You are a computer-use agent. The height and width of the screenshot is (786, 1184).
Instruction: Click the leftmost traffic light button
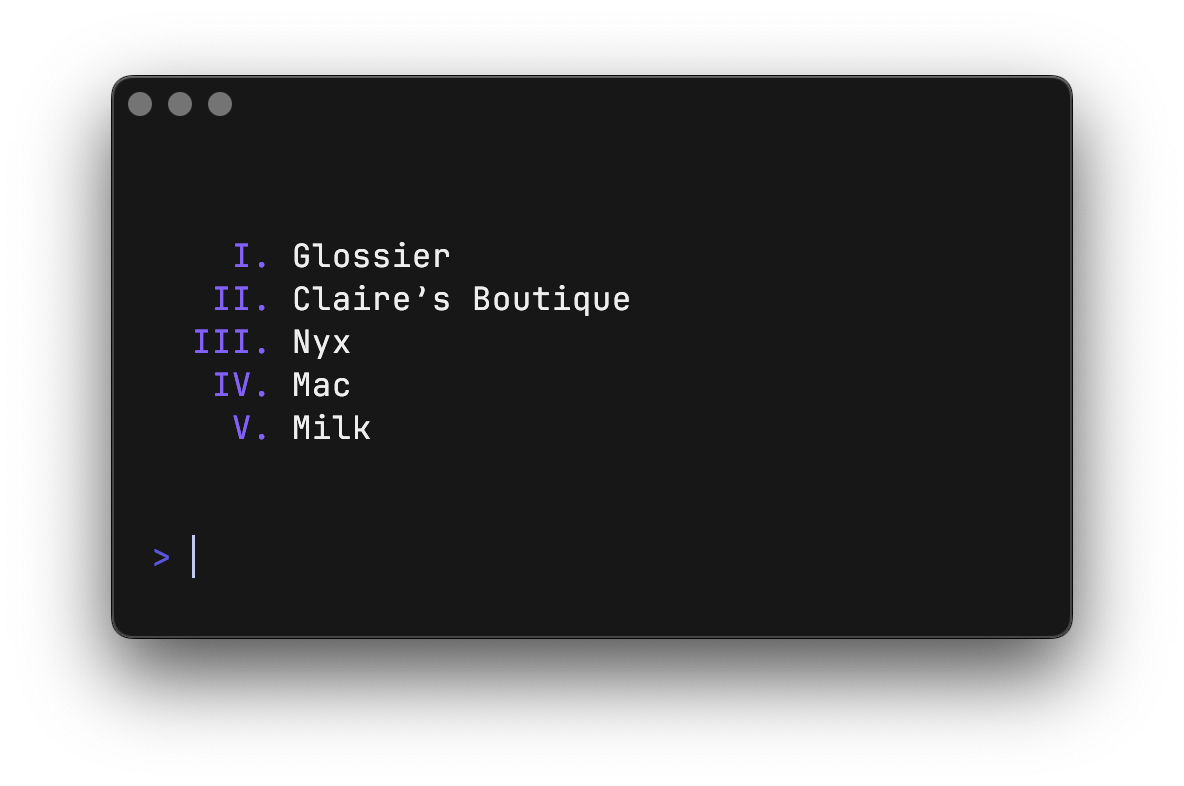pyautogui.click(x=140, y=103)
